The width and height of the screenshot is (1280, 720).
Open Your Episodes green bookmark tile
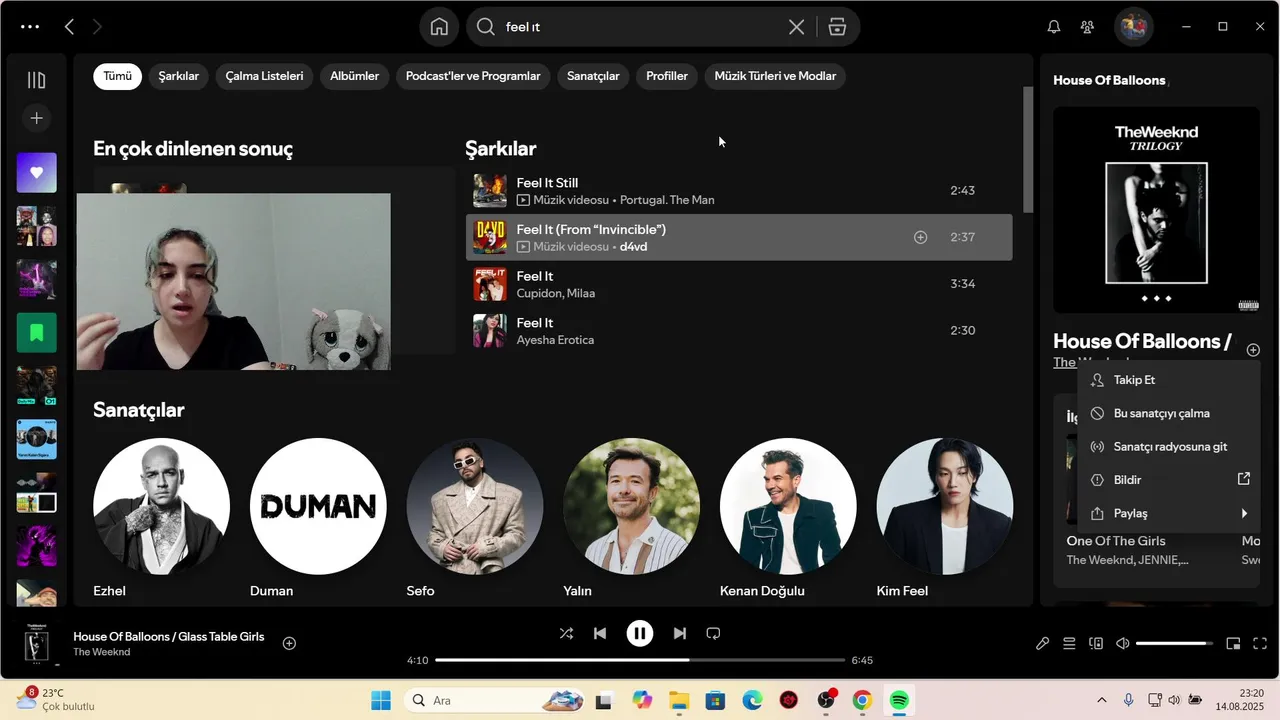pyautogui.click(x=36, y=333)
